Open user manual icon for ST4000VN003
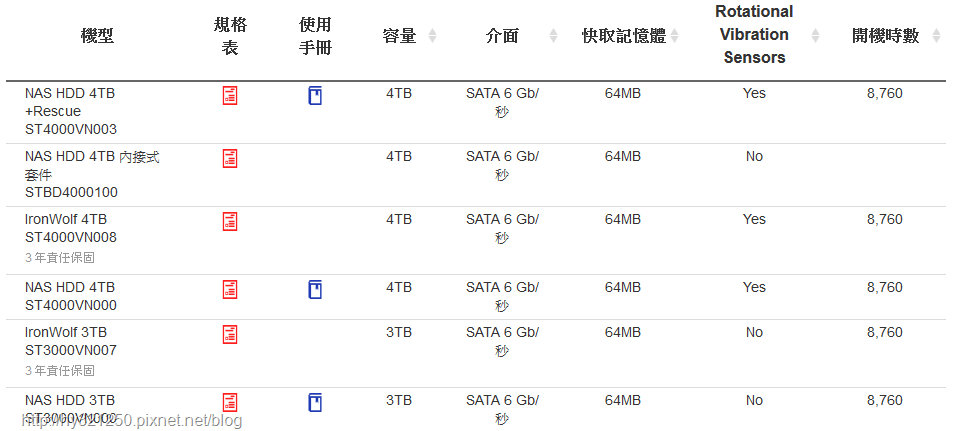The width and height of the screenshot is (953, 431). tap(315, 95)
